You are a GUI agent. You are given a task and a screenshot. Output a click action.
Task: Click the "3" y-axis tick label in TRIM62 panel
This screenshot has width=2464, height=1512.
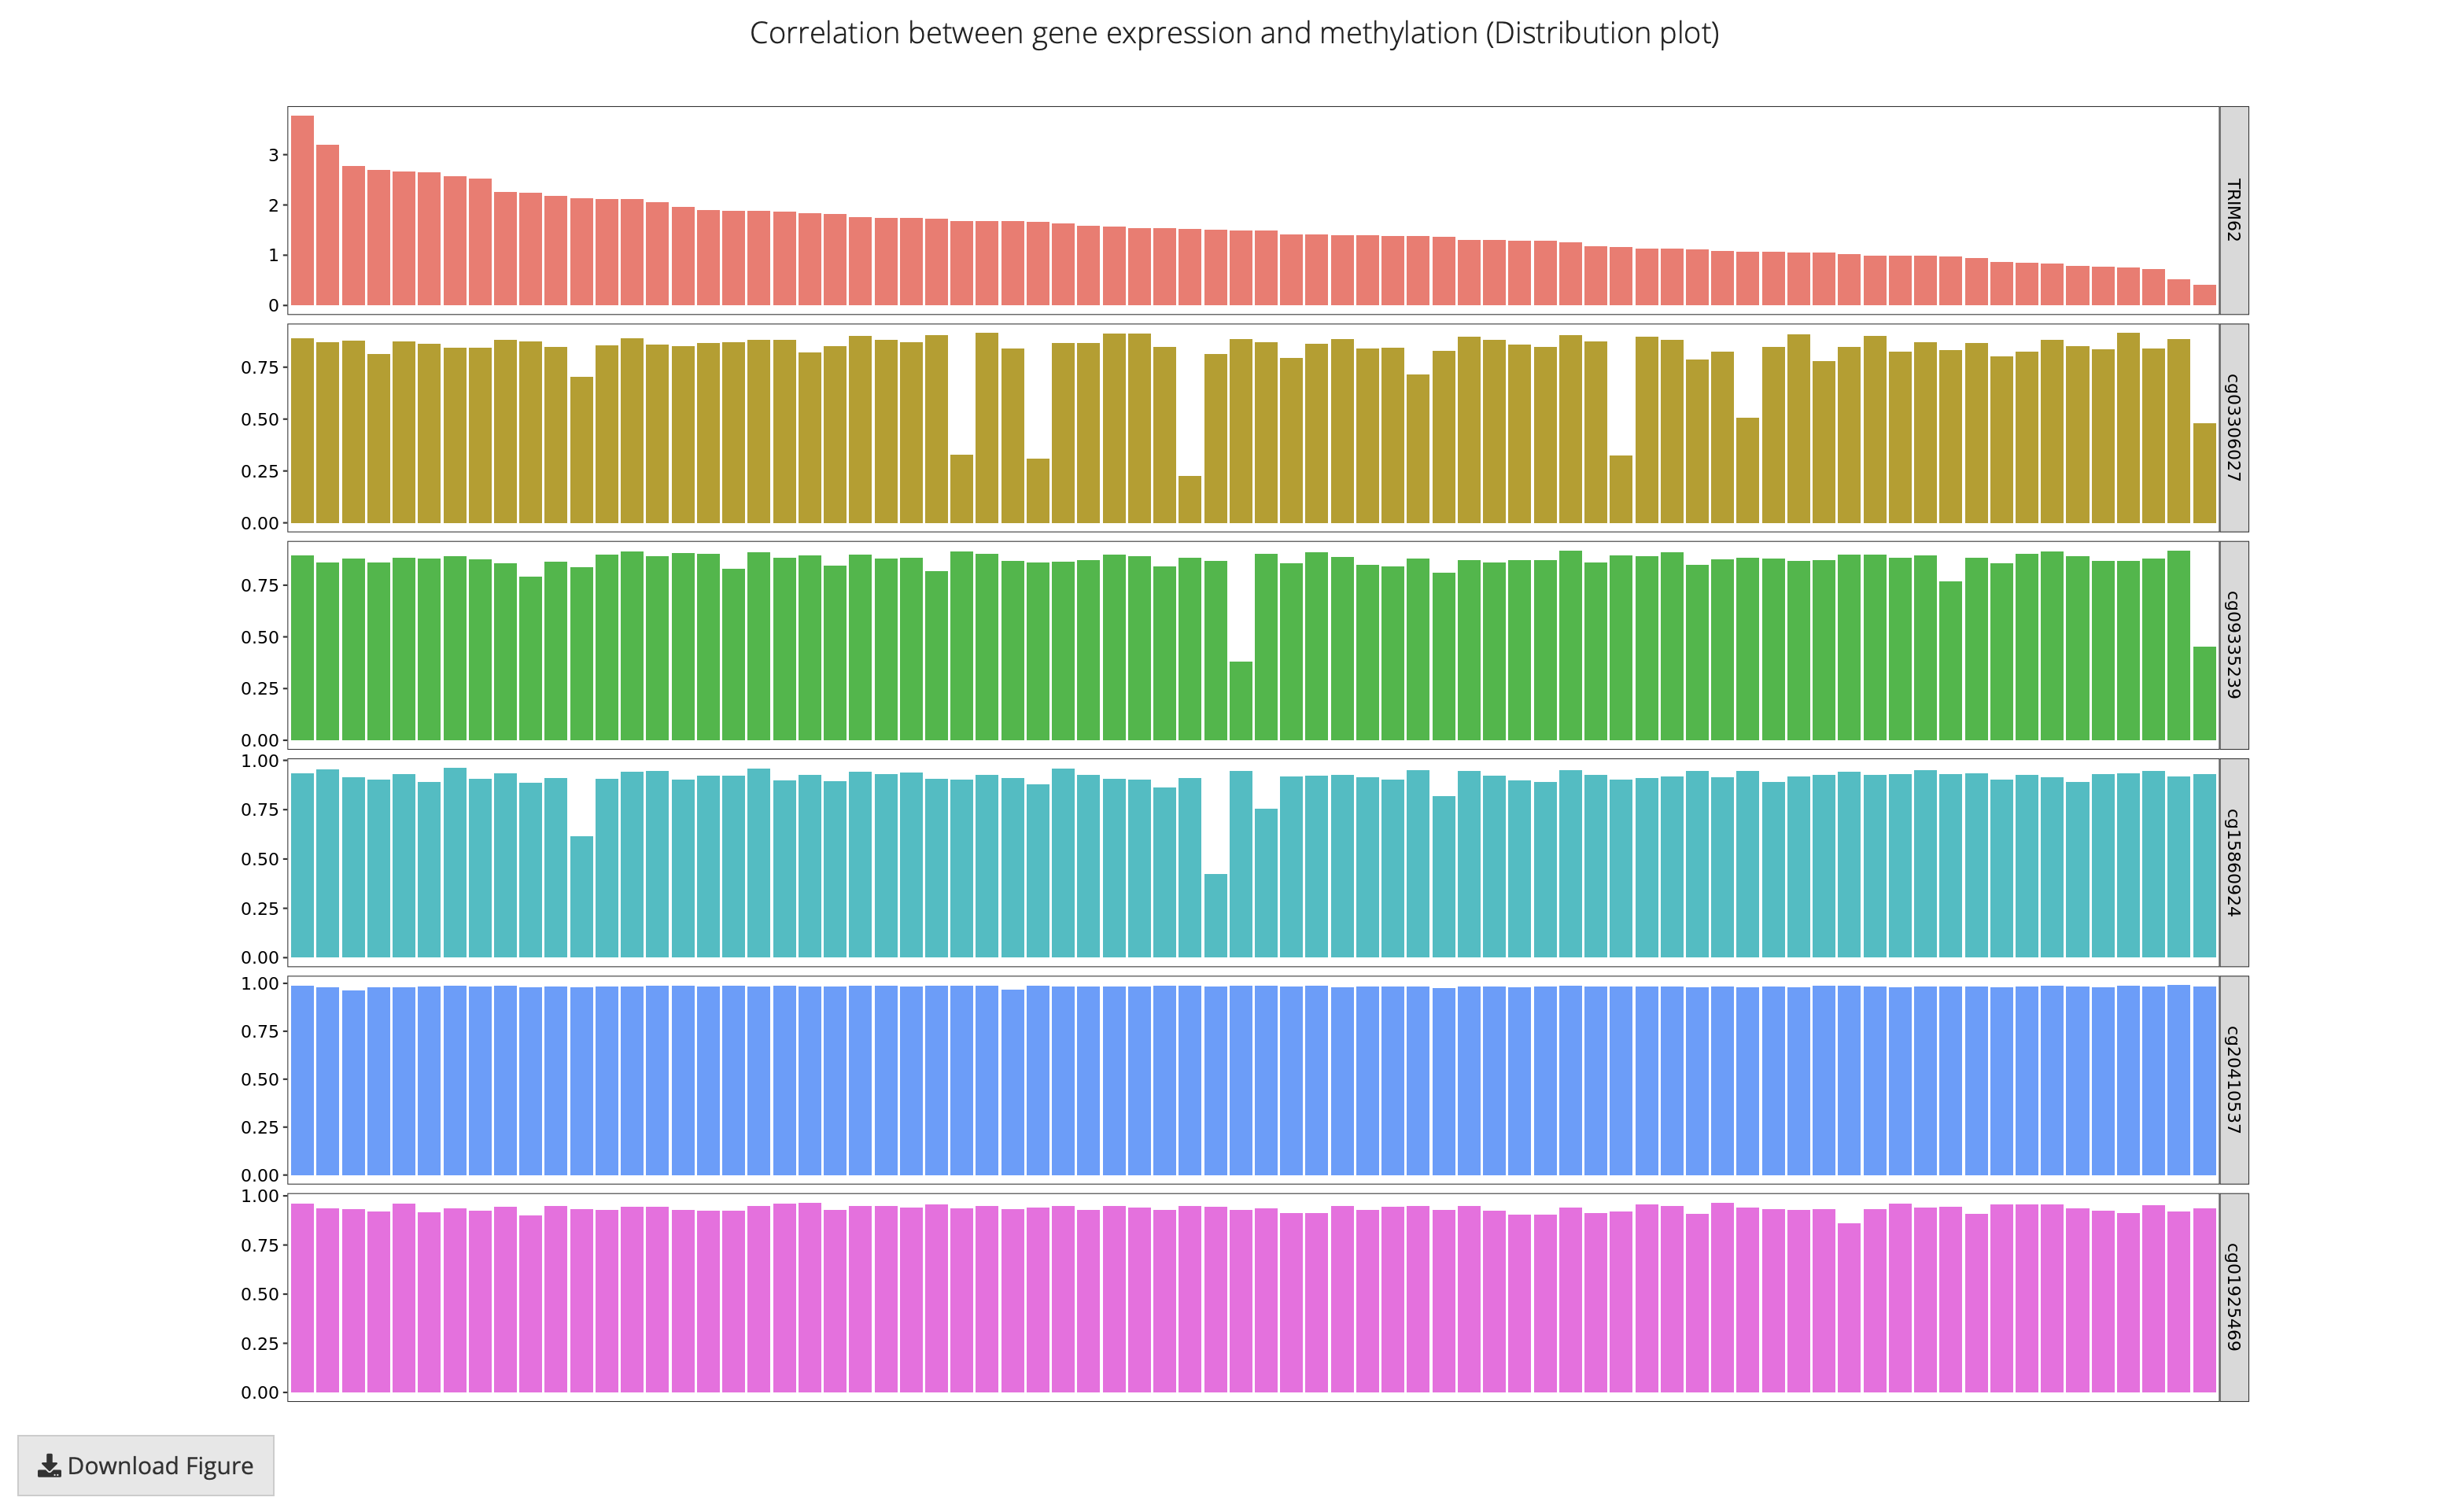tap(273, 155)
